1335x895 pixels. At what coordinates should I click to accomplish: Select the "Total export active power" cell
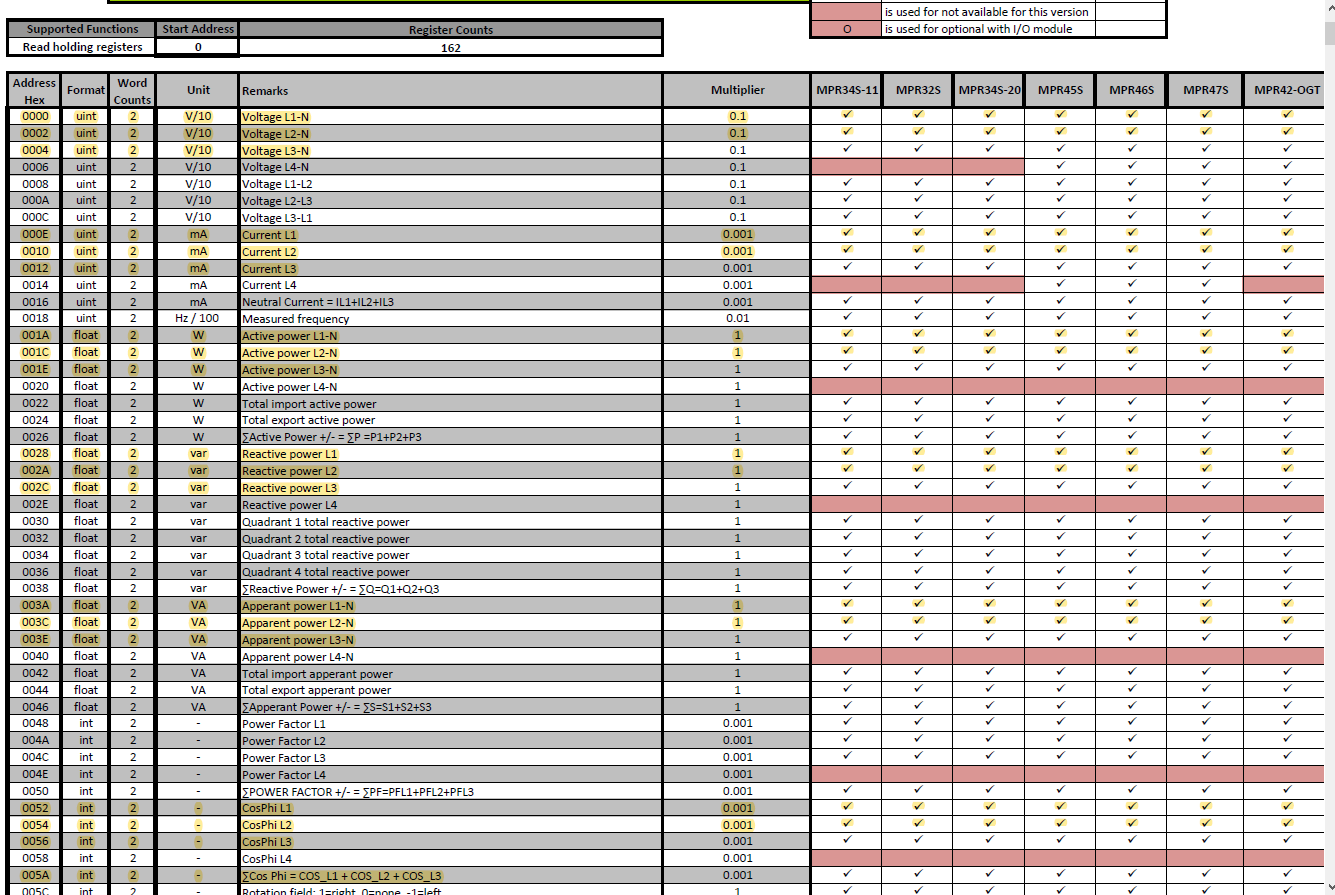click(x=451, y=420)
